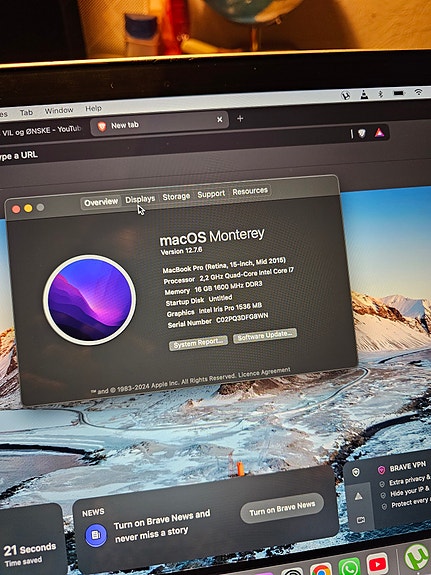431x575 pixels.
Task: Click the System Report button
Action: click(x=198, y=343)
